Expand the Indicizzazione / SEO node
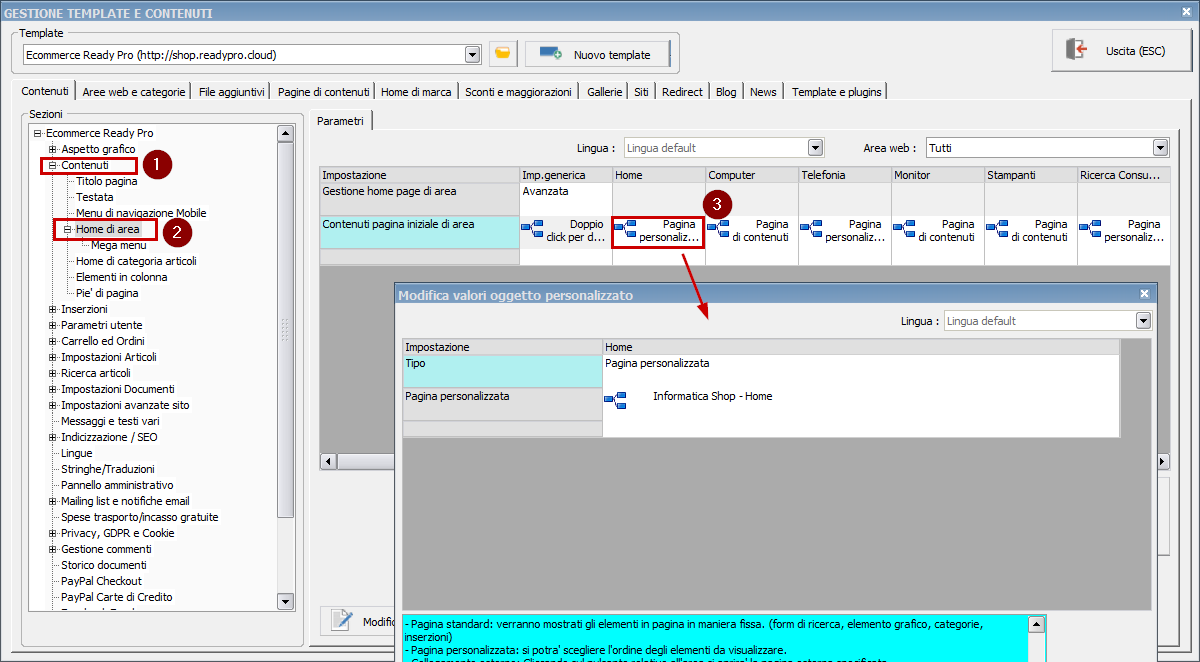This screenshot has height=662, width=1200. coord(53,437)
